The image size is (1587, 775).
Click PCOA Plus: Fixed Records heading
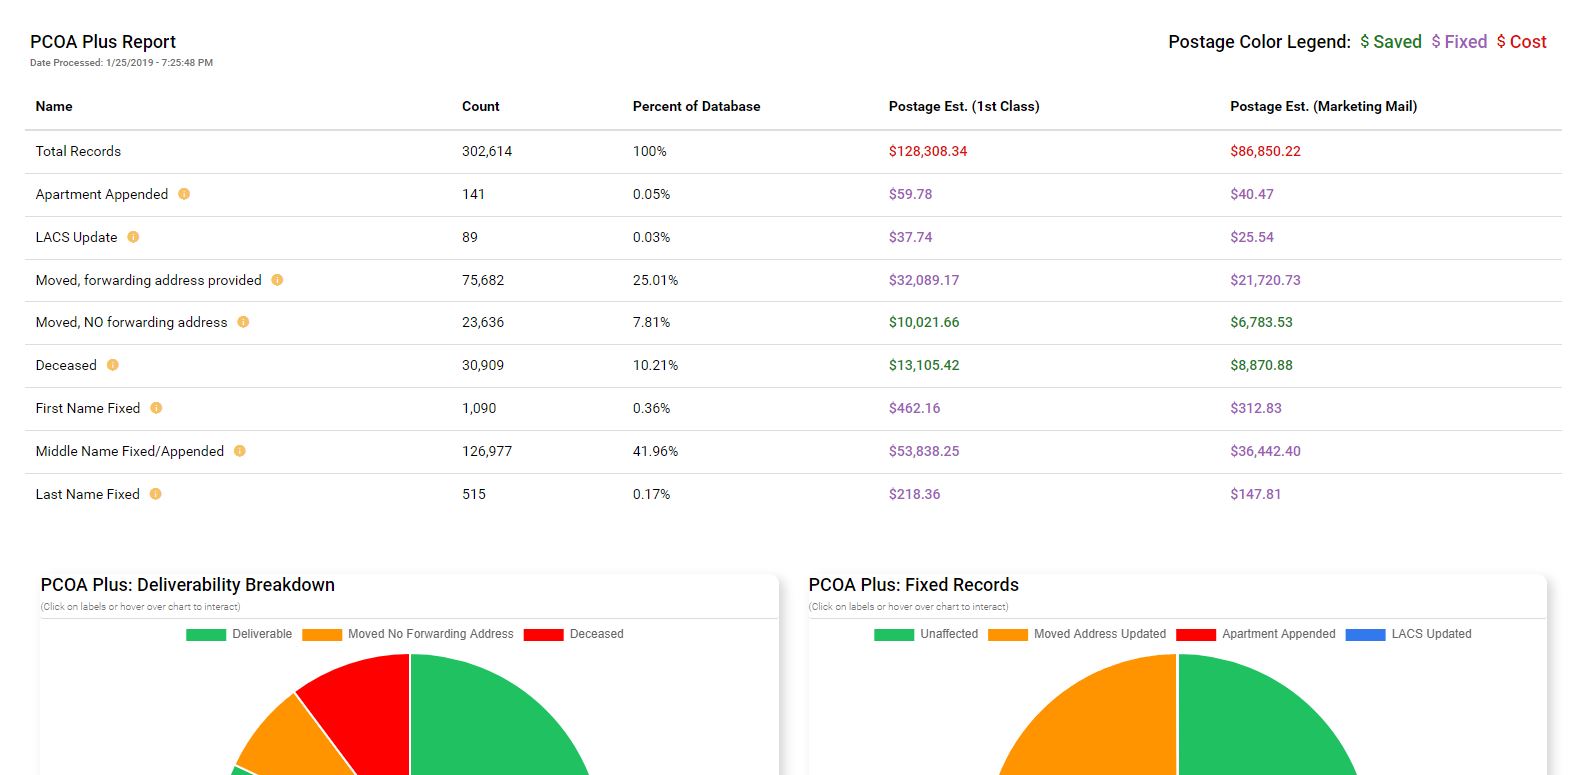[x=914, y=585]
